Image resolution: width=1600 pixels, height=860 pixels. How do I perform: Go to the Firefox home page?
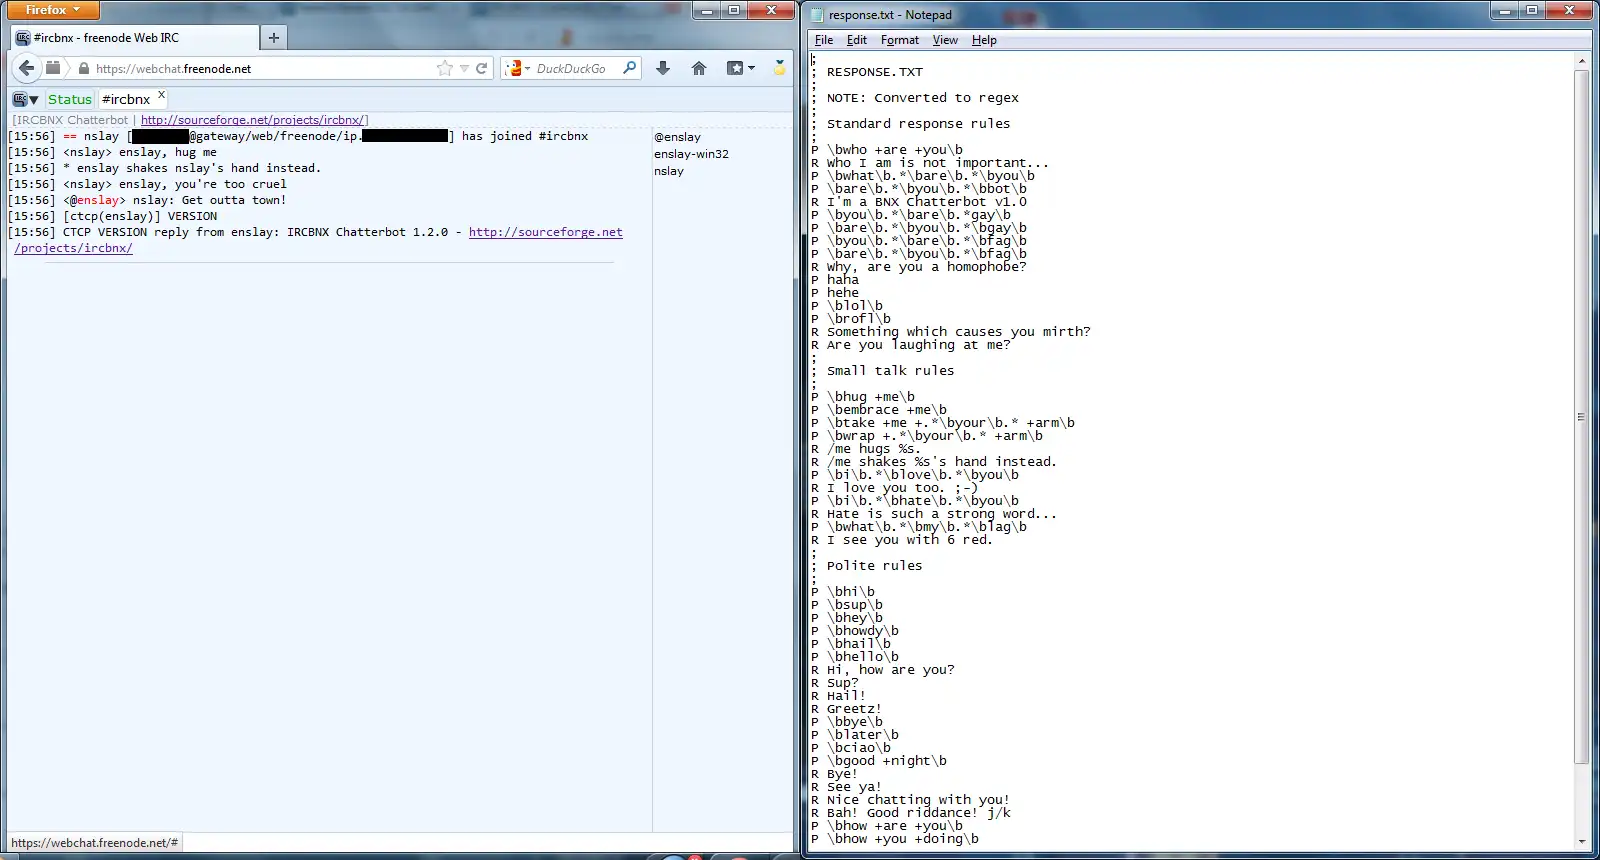(x=699, y=68)
